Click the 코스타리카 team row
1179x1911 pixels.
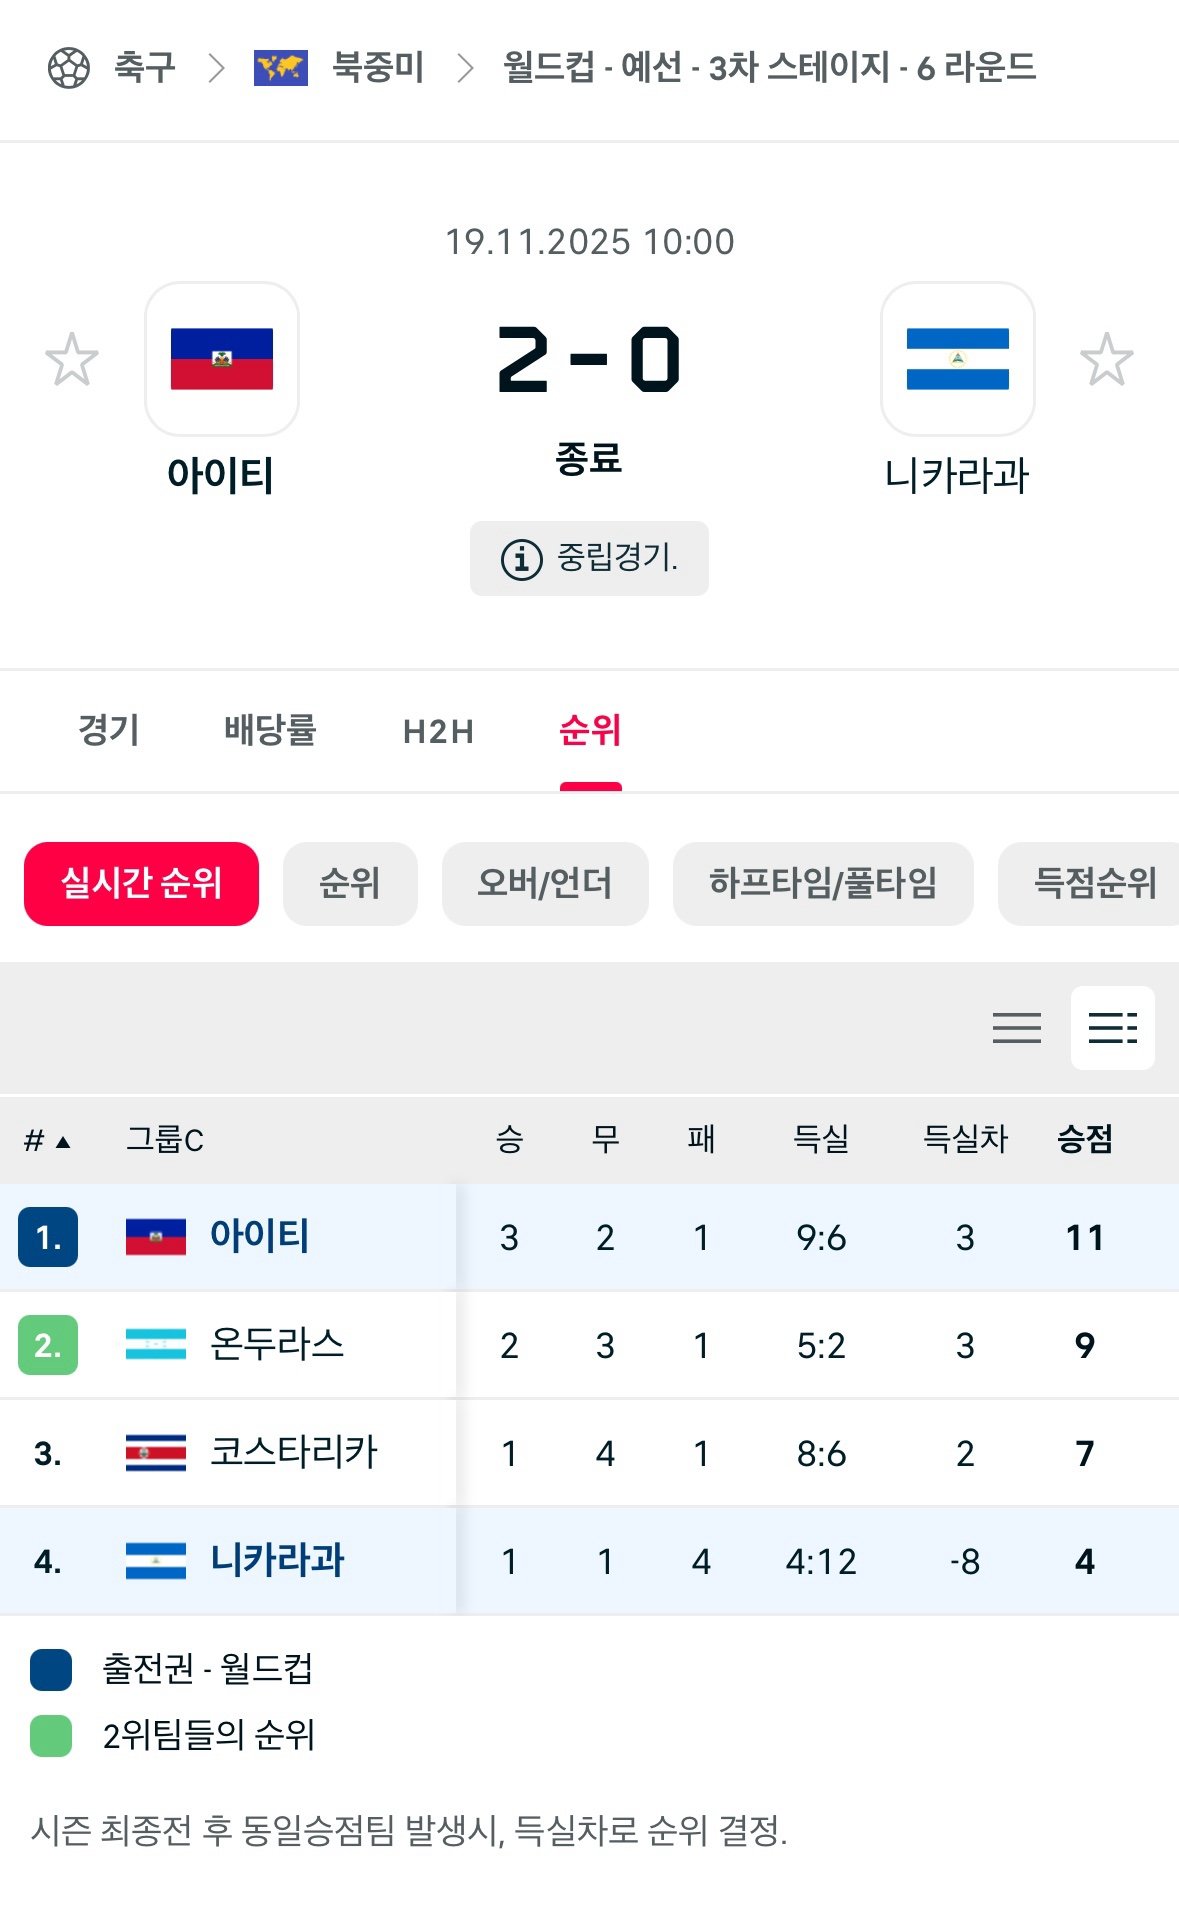click(x=293, y=1452)
